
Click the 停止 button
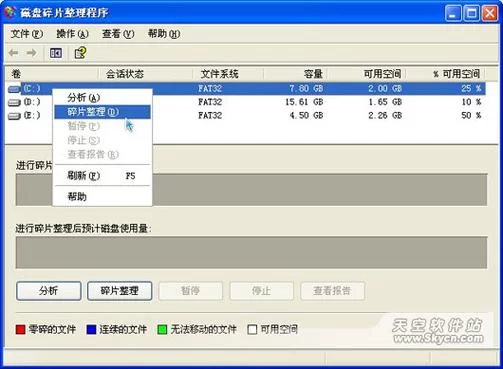click(262, 291)
